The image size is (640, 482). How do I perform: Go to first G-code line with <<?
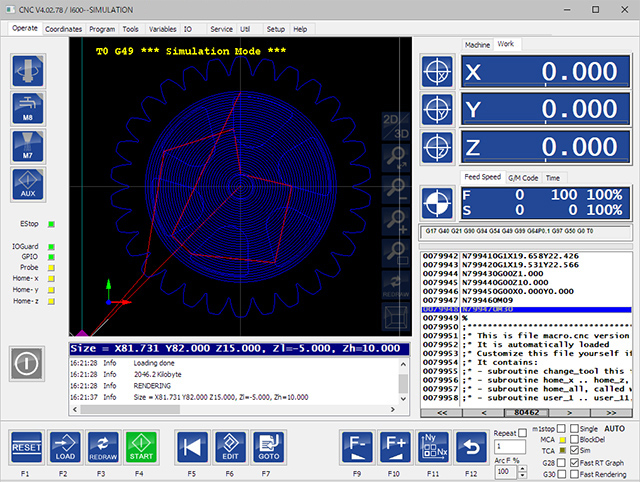click(441, 411)
